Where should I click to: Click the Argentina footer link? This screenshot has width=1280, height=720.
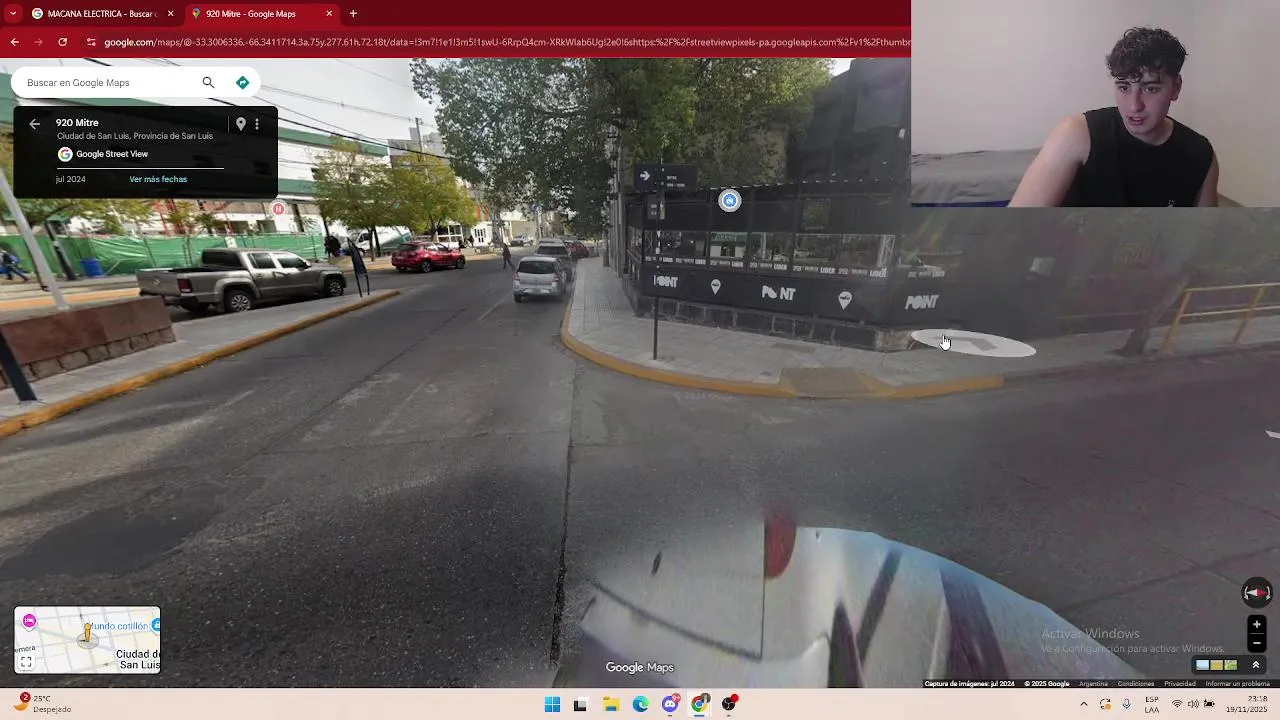click(1093, 684)
